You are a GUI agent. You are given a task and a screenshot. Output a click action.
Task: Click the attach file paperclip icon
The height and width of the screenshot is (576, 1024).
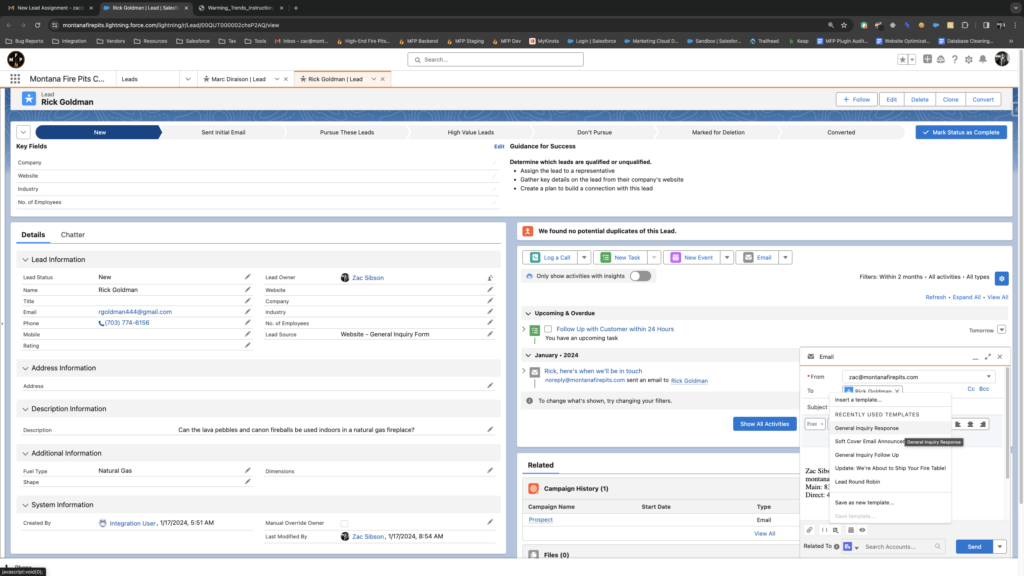pos(809,530)
